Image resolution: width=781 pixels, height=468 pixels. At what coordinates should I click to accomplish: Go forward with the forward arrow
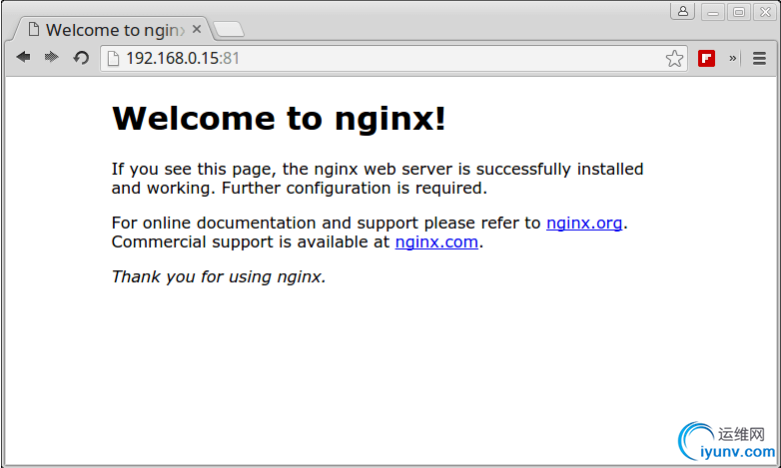pyautogui.click(x=51, y=58)
